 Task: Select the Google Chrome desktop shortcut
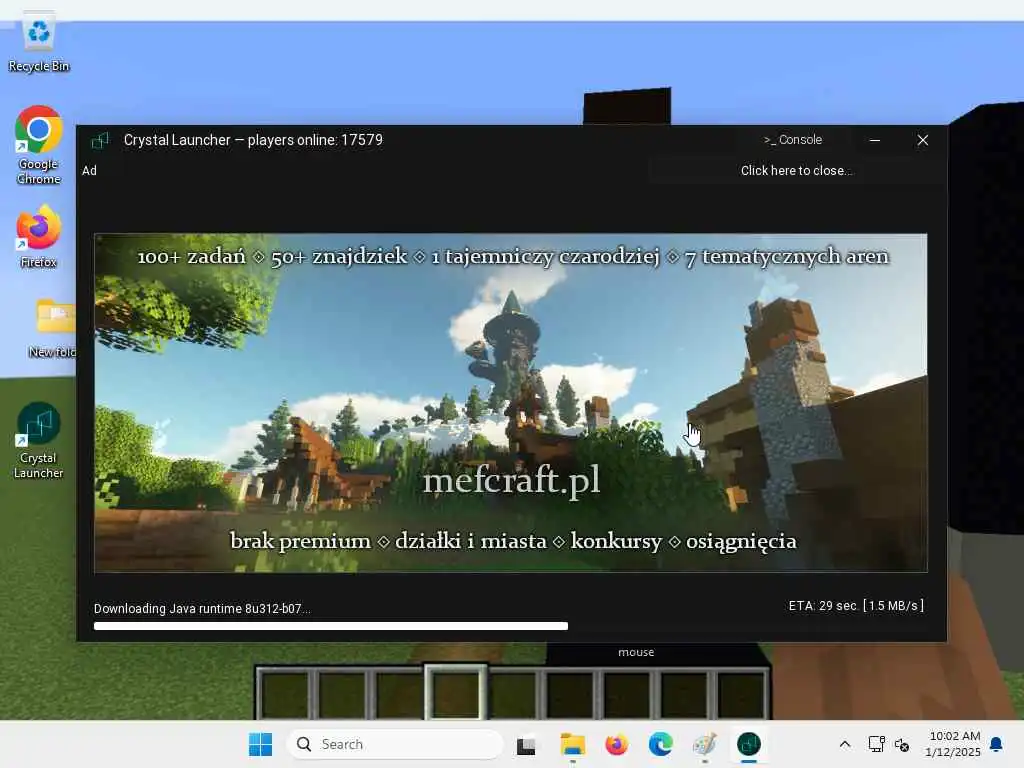tap(39, 145)
